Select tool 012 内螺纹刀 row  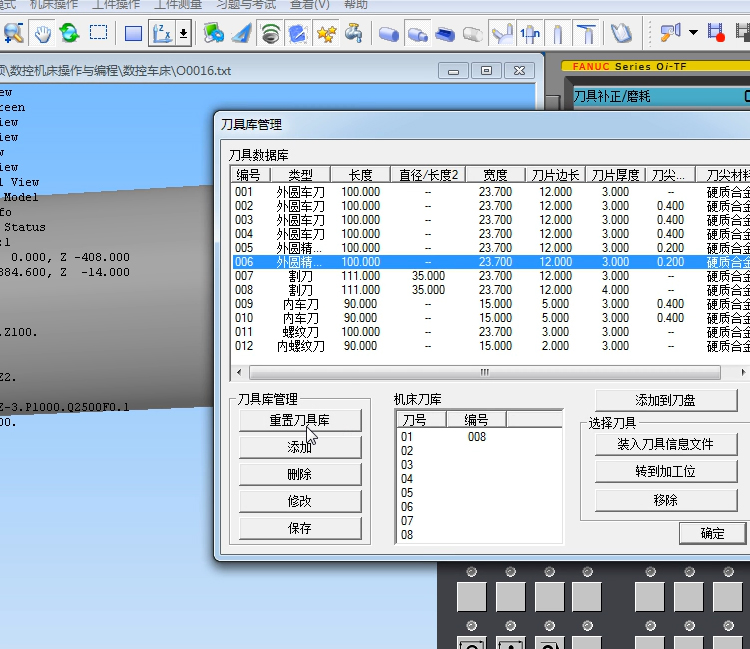point(490,346)
